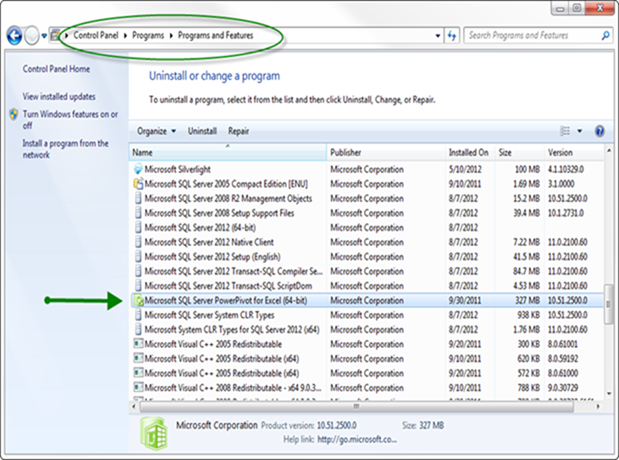This screenshot has height=460, width=619.
Task: Click the Back navigation arrow button
Action: coord(14,36)
